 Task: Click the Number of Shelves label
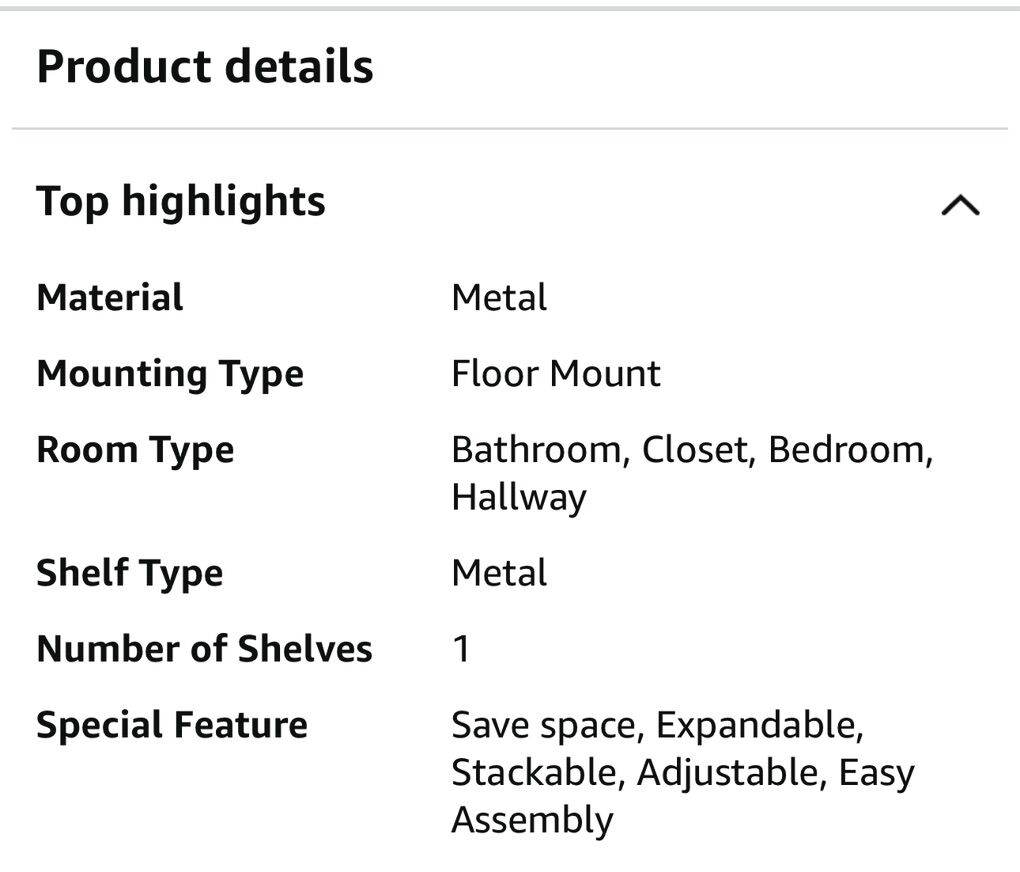click(x=204, y=649)
